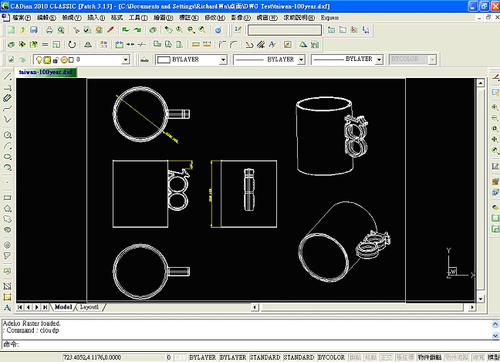This screenshot has height=362, width=500.
Task: Toggle object snap 物件鎖點 in status bar
Action: coord(430,357)
